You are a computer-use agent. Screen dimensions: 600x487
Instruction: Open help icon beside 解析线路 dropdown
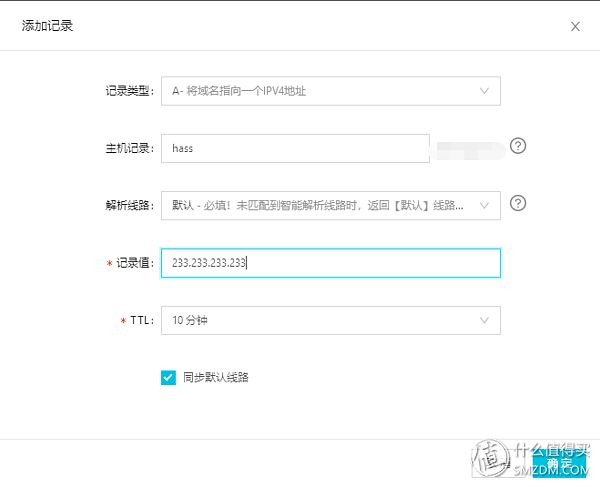(x=518, y=203)
